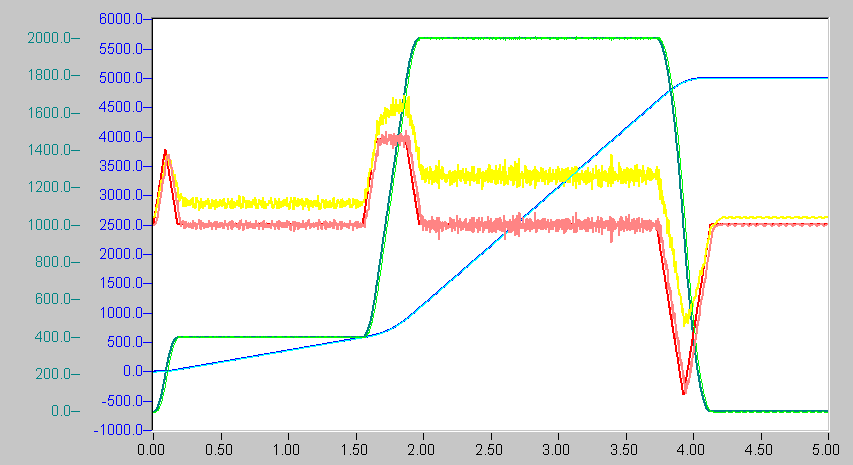This screenshot has height=465, width=853.
Task: Click the teal 1600.0 axis label
Action: point(49,113)
